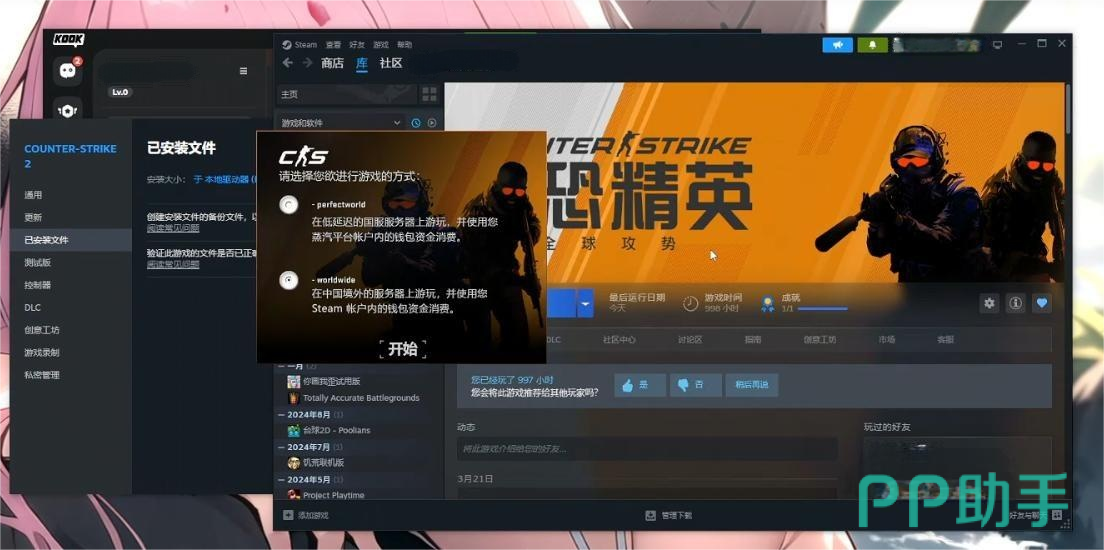The height and width of the screenshot is (550, 1104).
Task: Collapse the 2024年5月 library group
Action: pos(282,480)
